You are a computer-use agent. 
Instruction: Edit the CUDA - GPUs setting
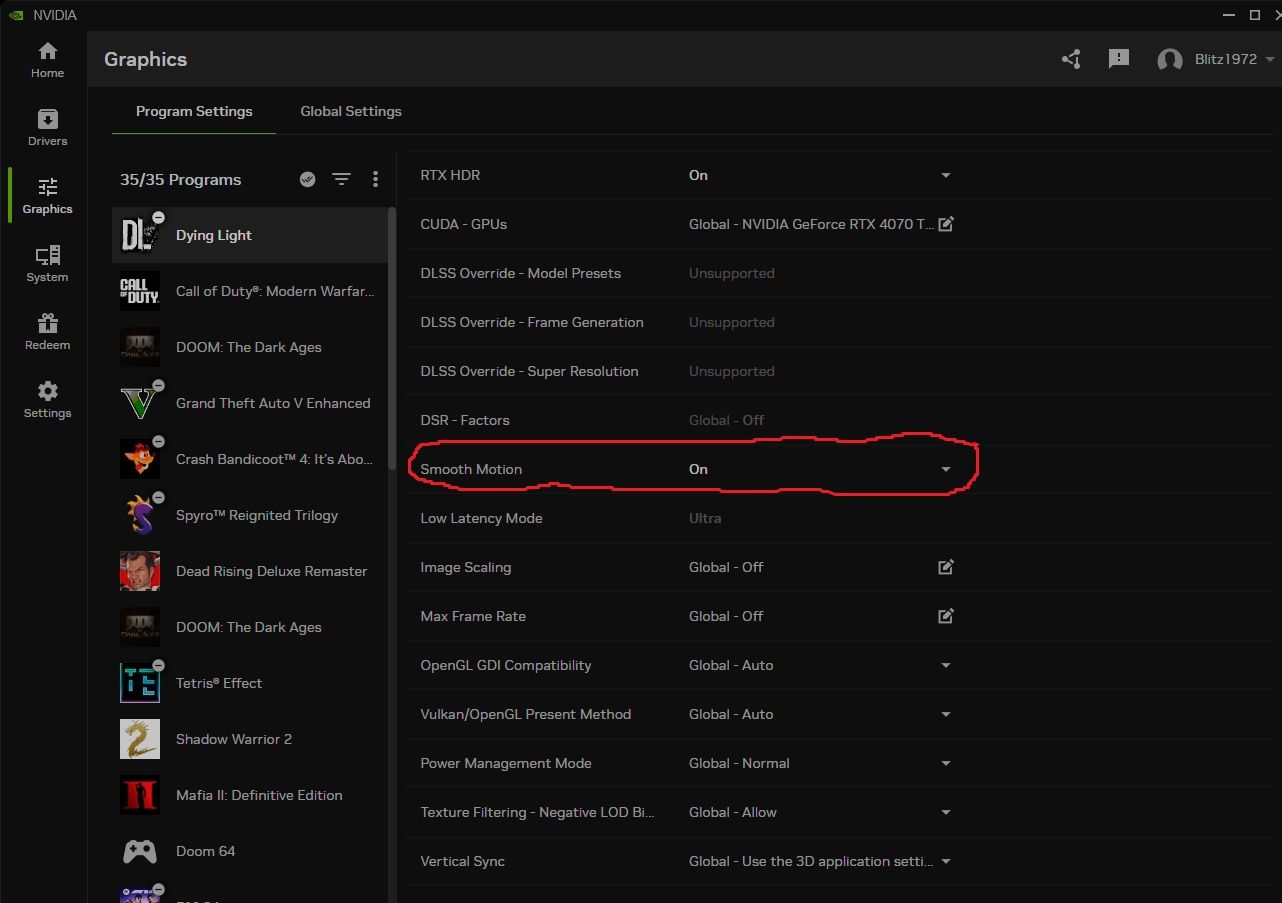pyautogui.click(x=946, y=224)
